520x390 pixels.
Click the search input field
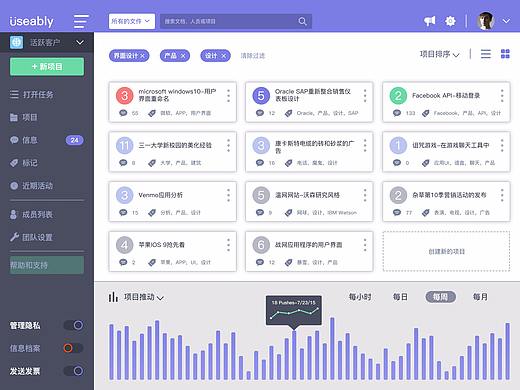tap(236, 21)
